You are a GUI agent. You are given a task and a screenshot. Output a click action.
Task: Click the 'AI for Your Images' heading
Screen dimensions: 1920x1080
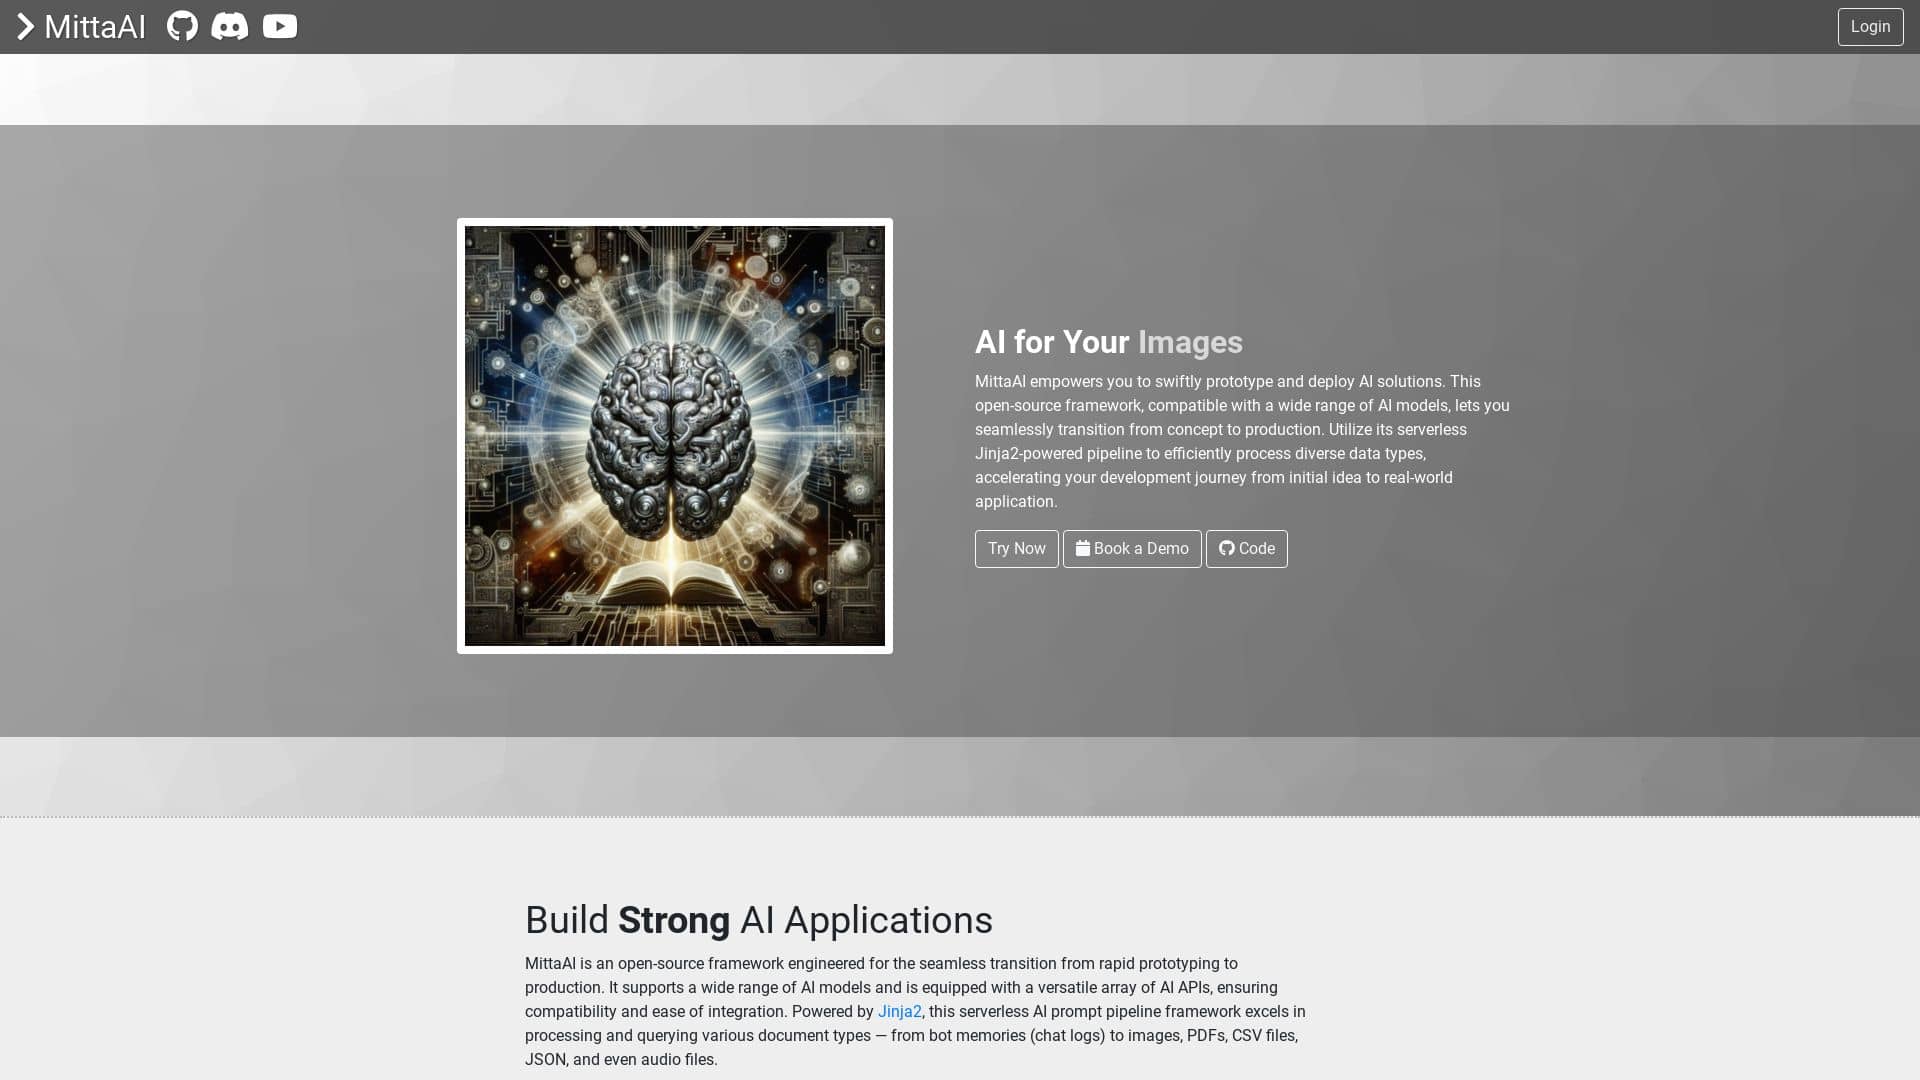click(x=1108, y=342)
